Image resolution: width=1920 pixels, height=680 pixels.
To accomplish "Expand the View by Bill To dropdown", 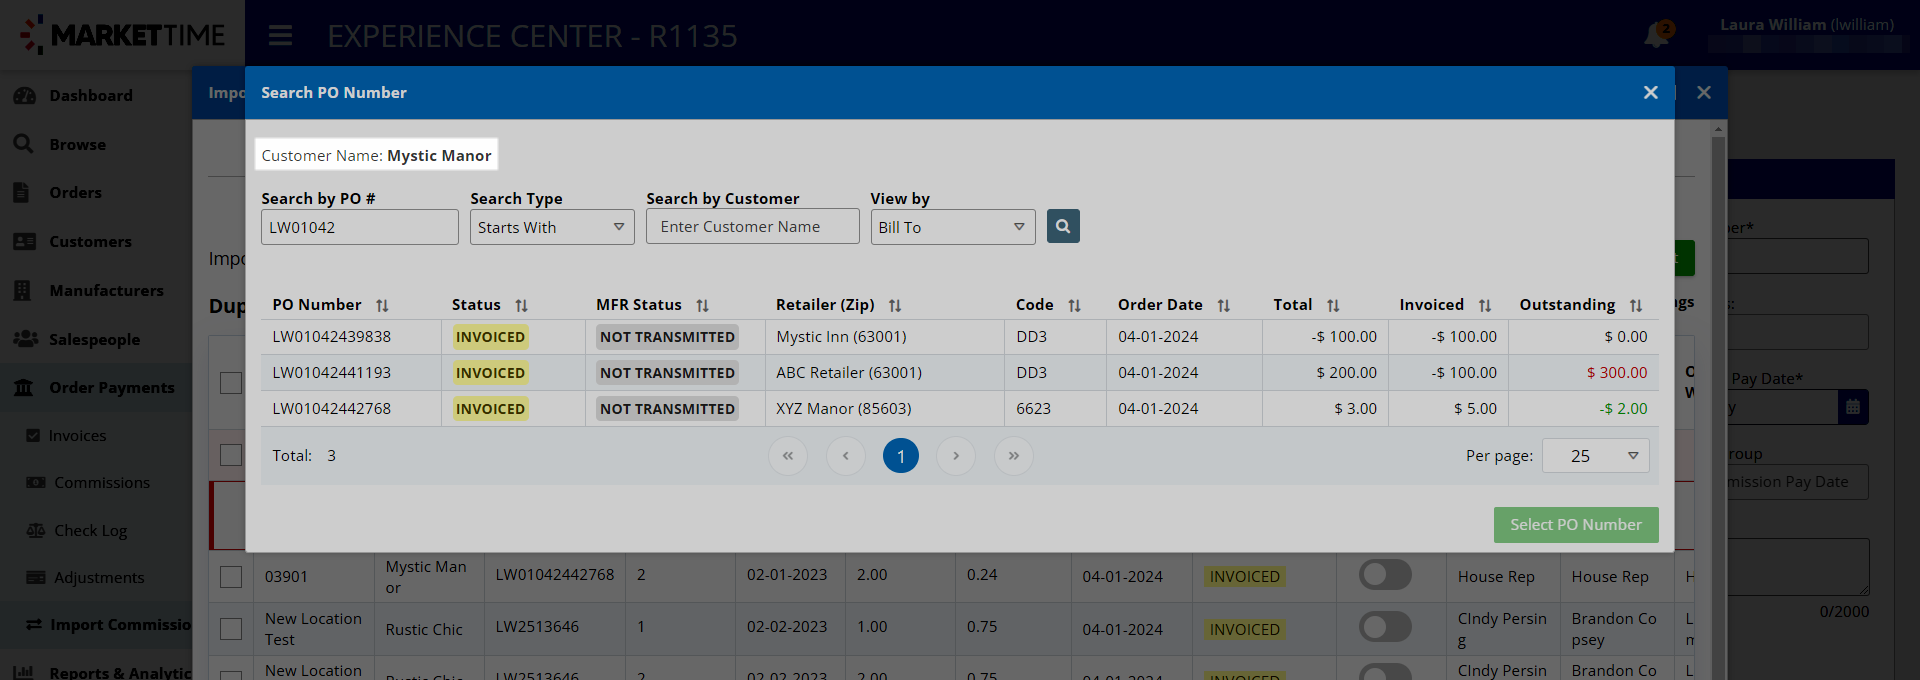I will [x=952, y=227].
